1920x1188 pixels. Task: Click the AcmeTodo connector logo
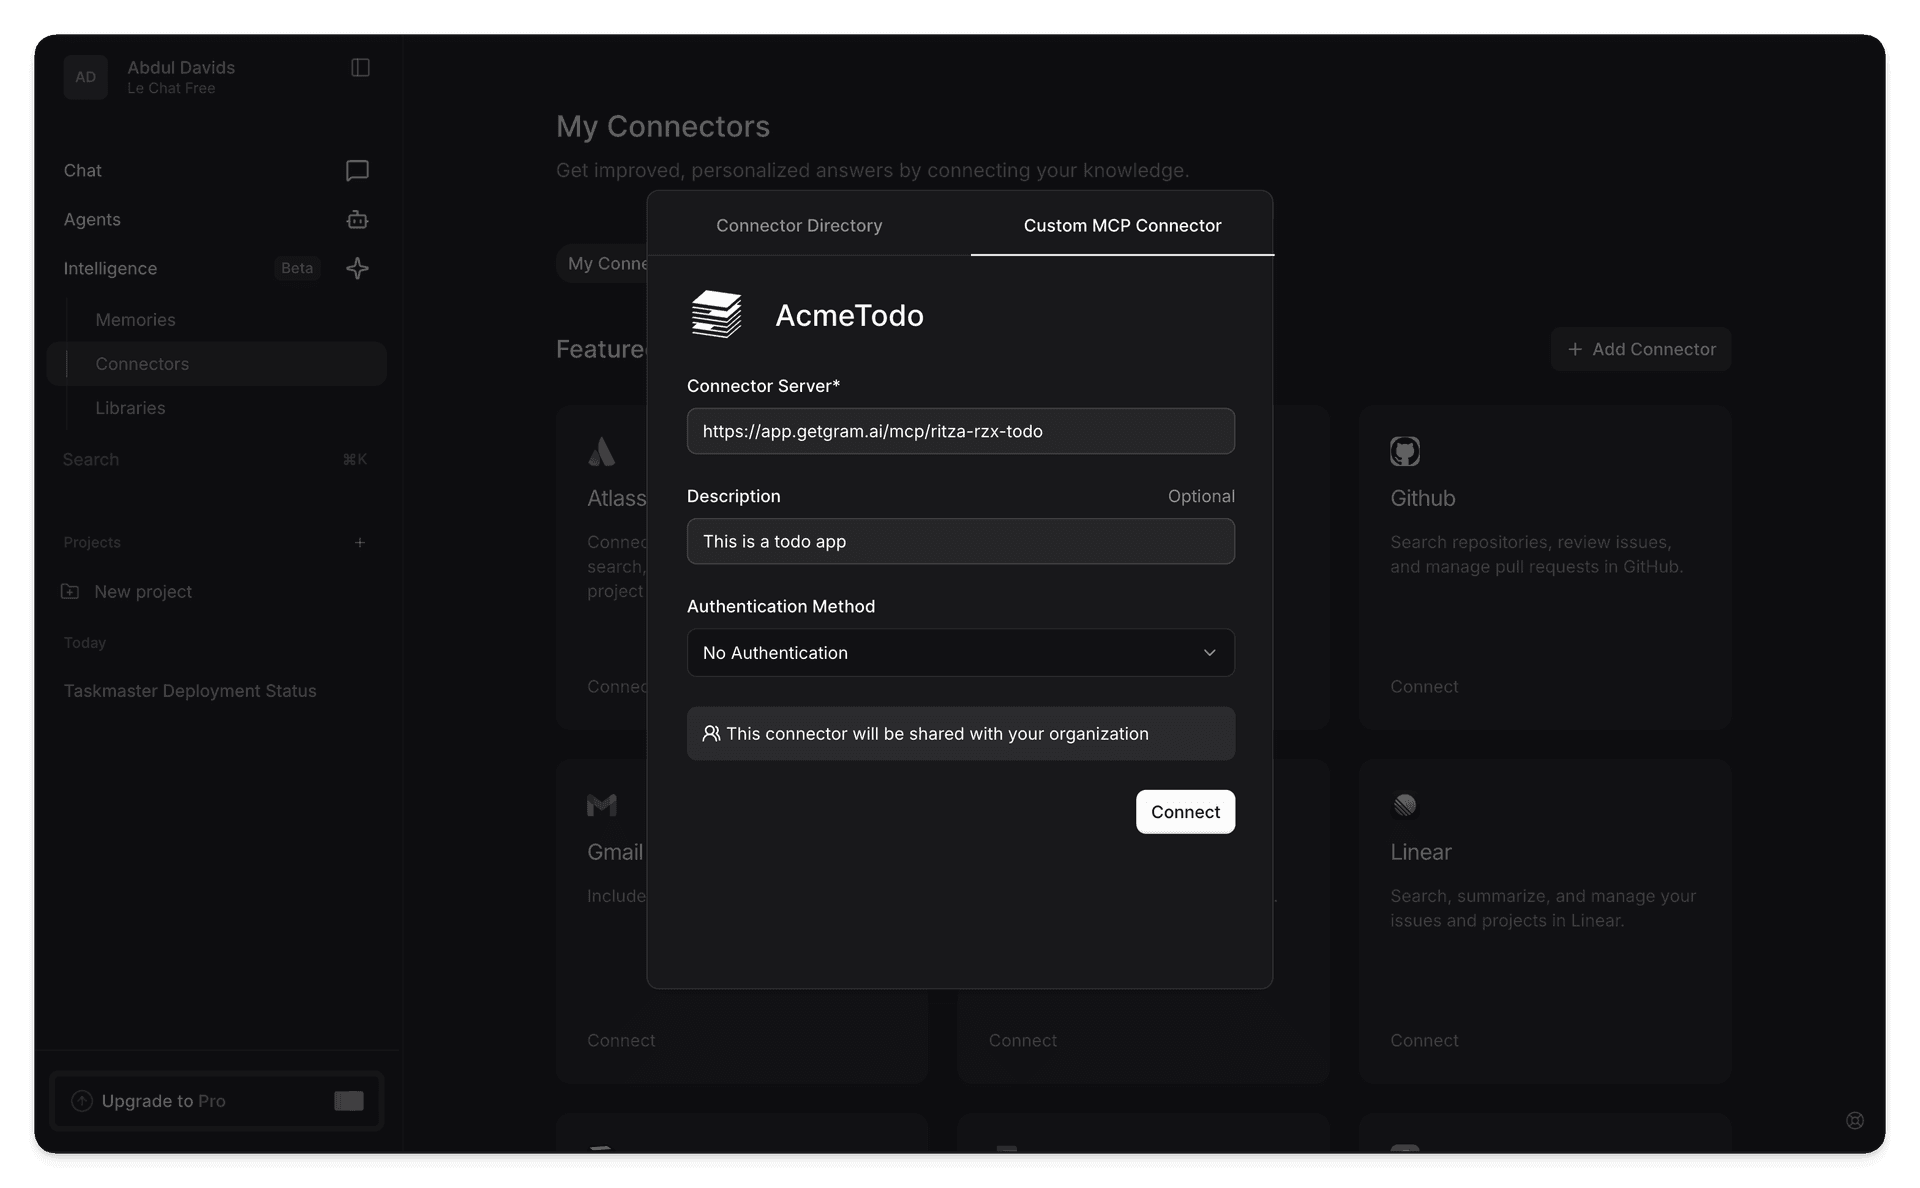pyautogui.click(x=716, y=314)
